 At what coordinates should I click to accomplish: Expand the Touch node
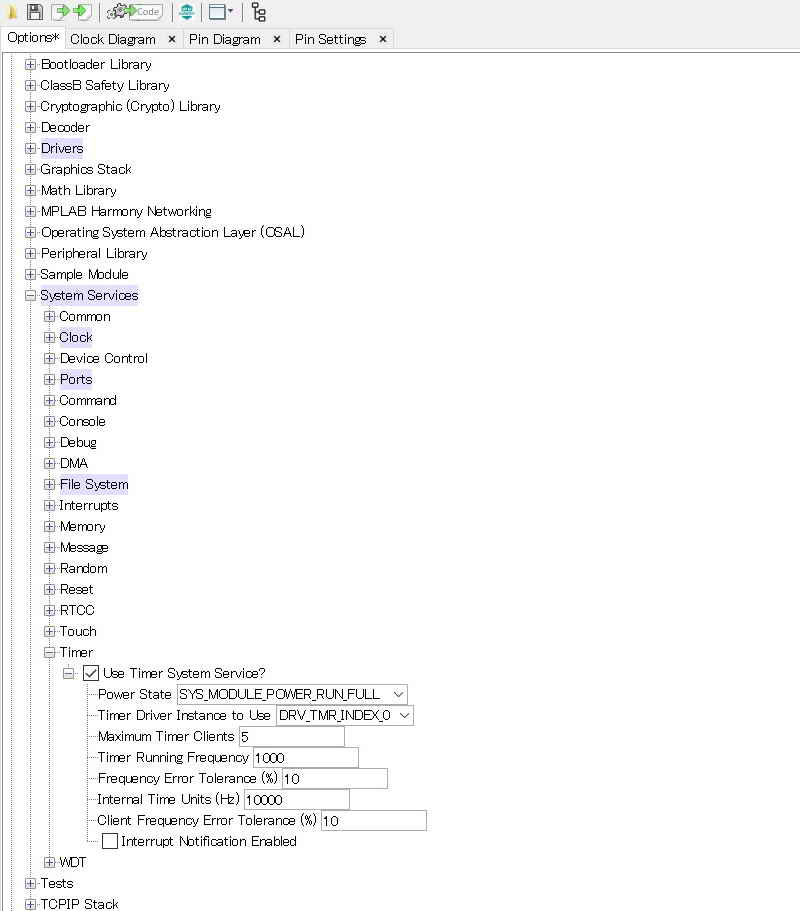[49, 631]
